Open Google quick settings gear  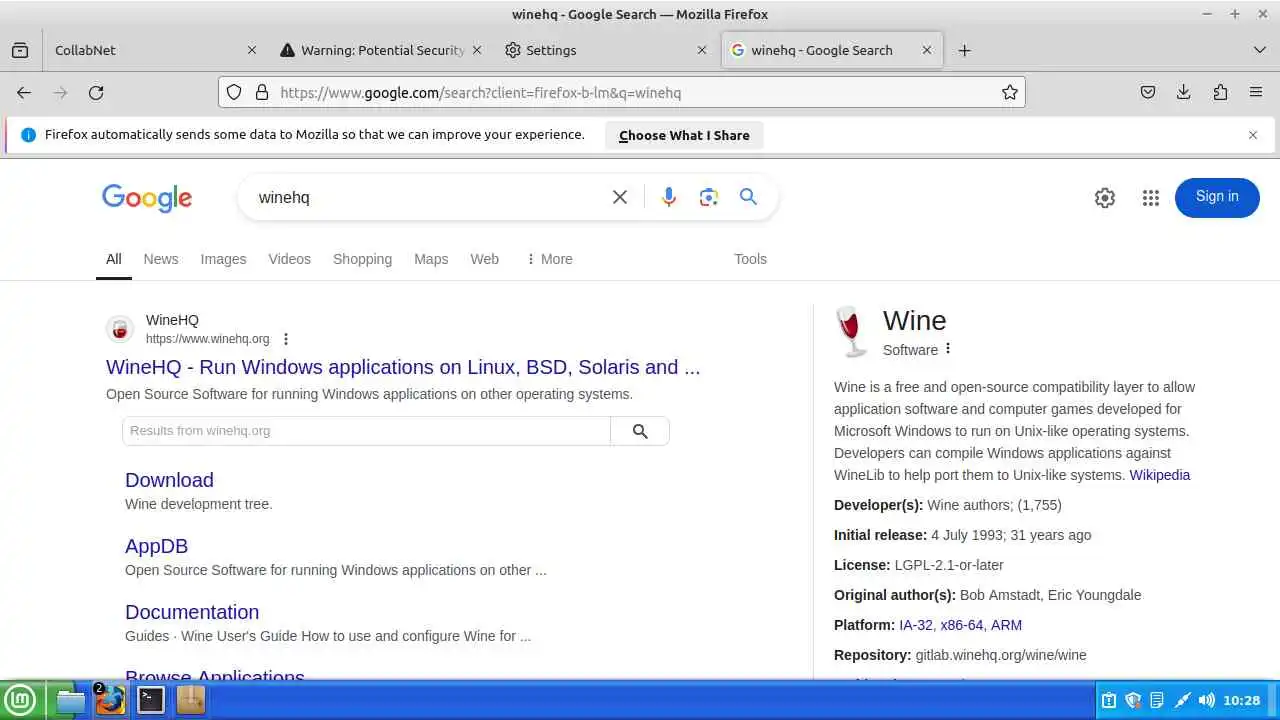tap(1105, 198)
